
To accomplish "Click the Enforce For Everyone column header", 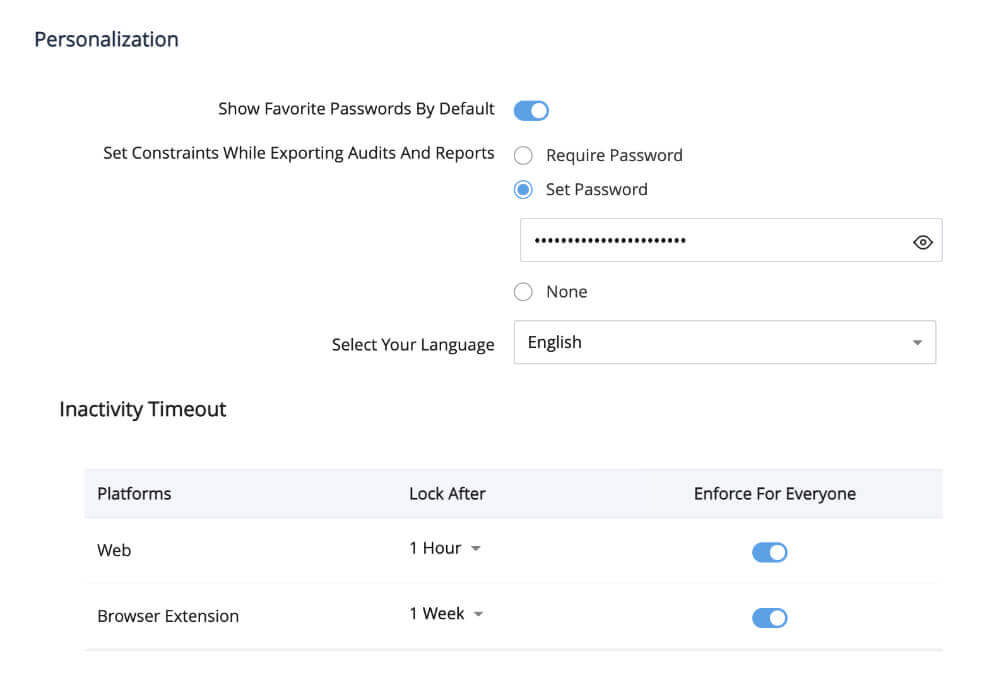I will coord(775,493).
